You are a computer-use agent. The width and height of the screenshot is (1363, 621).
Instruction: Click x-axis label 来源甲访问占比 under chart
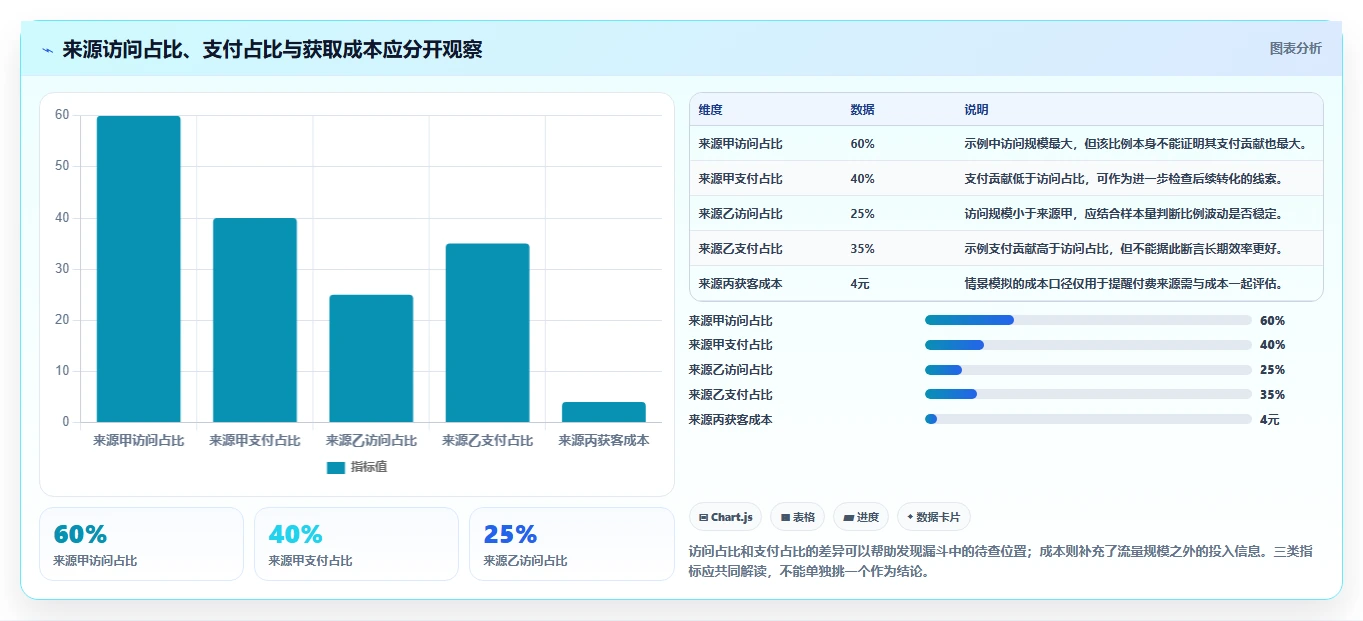pyautogui.click(x=138, y=440)
